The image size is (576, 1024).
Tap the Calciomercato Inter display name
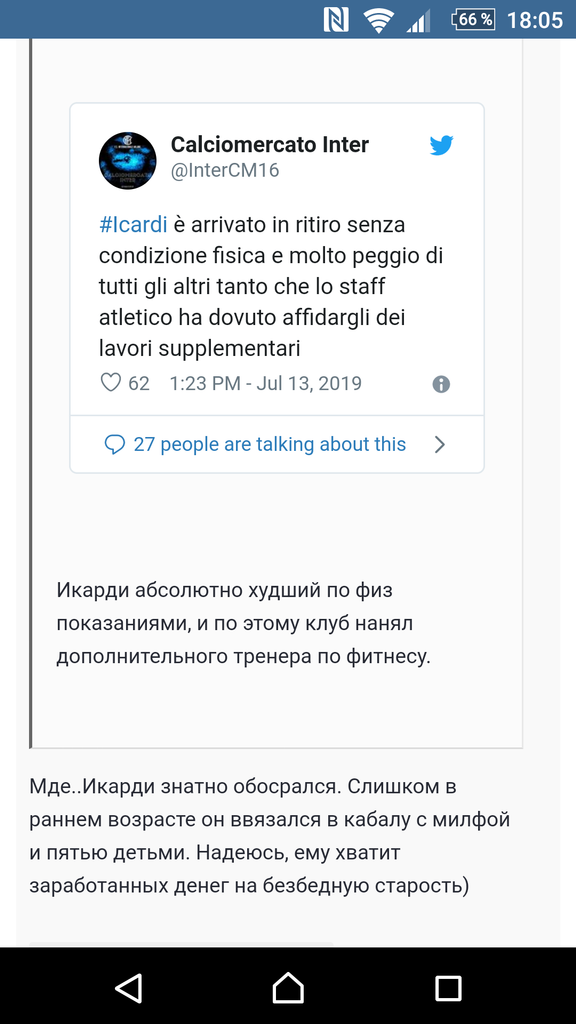(271, 144)
